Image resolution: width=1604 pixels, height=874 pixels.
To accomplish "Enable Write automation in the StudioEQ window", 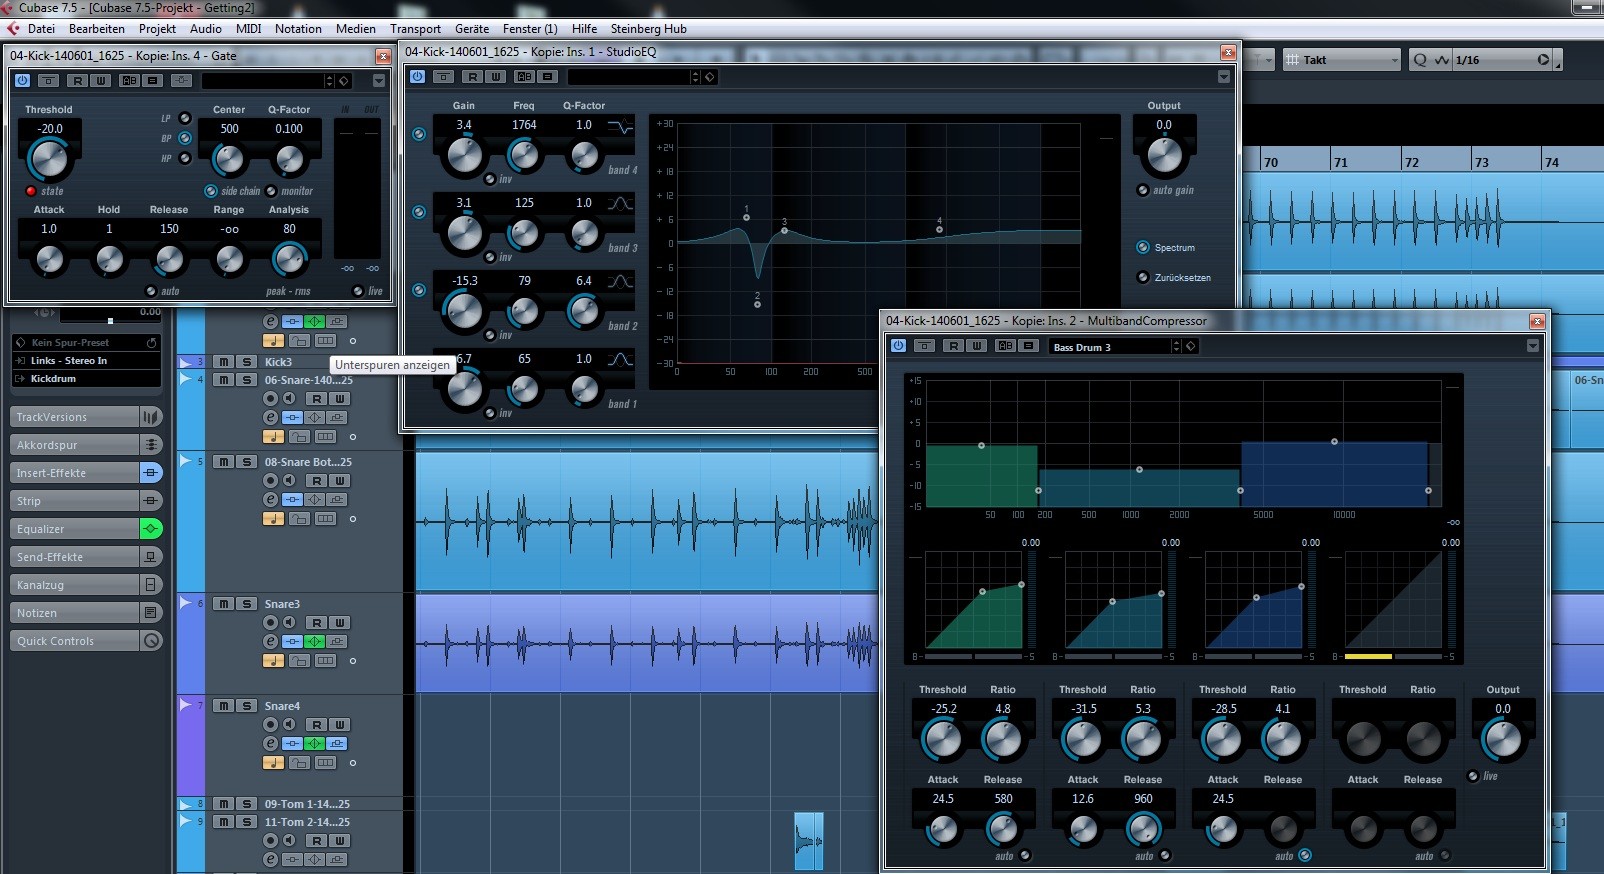I will (495, 76).
